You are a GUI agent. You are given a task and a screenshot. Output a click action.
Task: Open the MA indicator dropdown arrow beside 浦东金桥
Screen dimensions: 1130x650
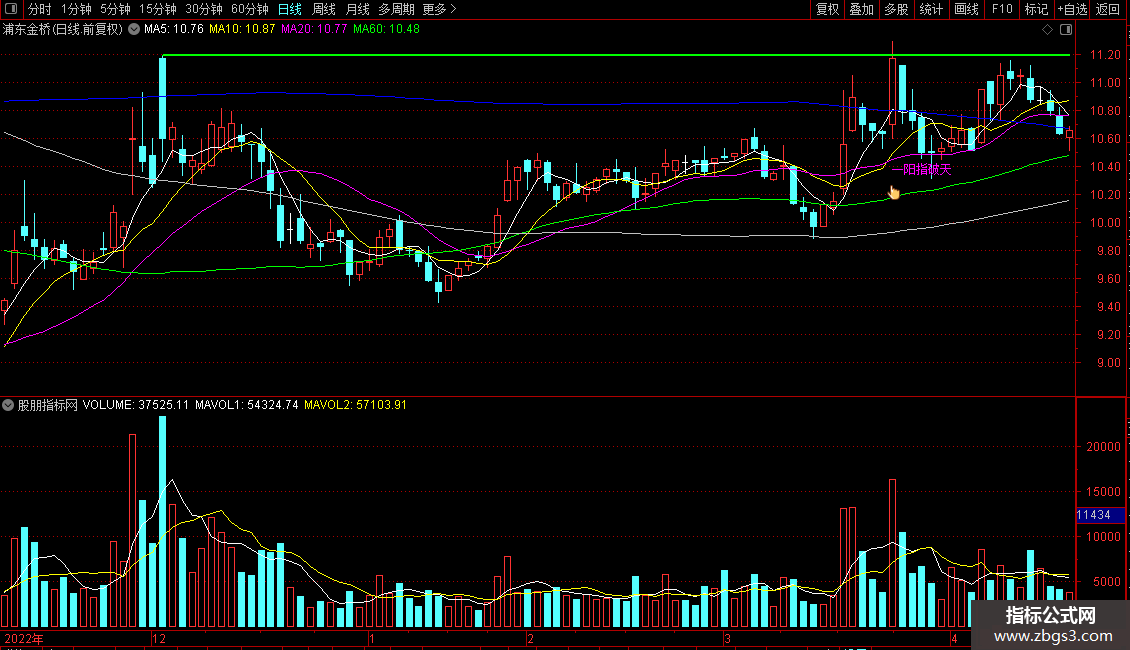pyautogui.click(x=134, y=30)
